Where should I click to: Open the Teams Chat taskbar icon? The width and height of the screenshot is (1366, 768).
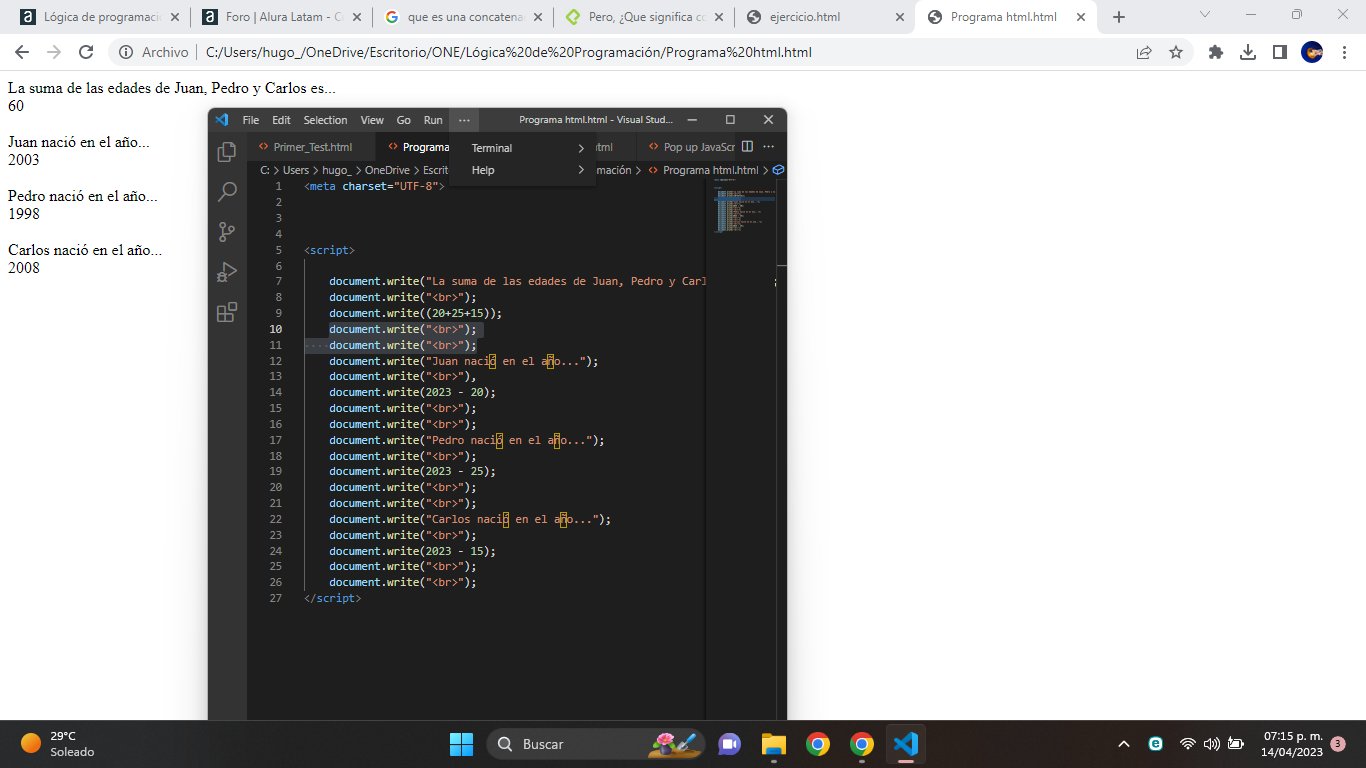(x=729, y=744)
